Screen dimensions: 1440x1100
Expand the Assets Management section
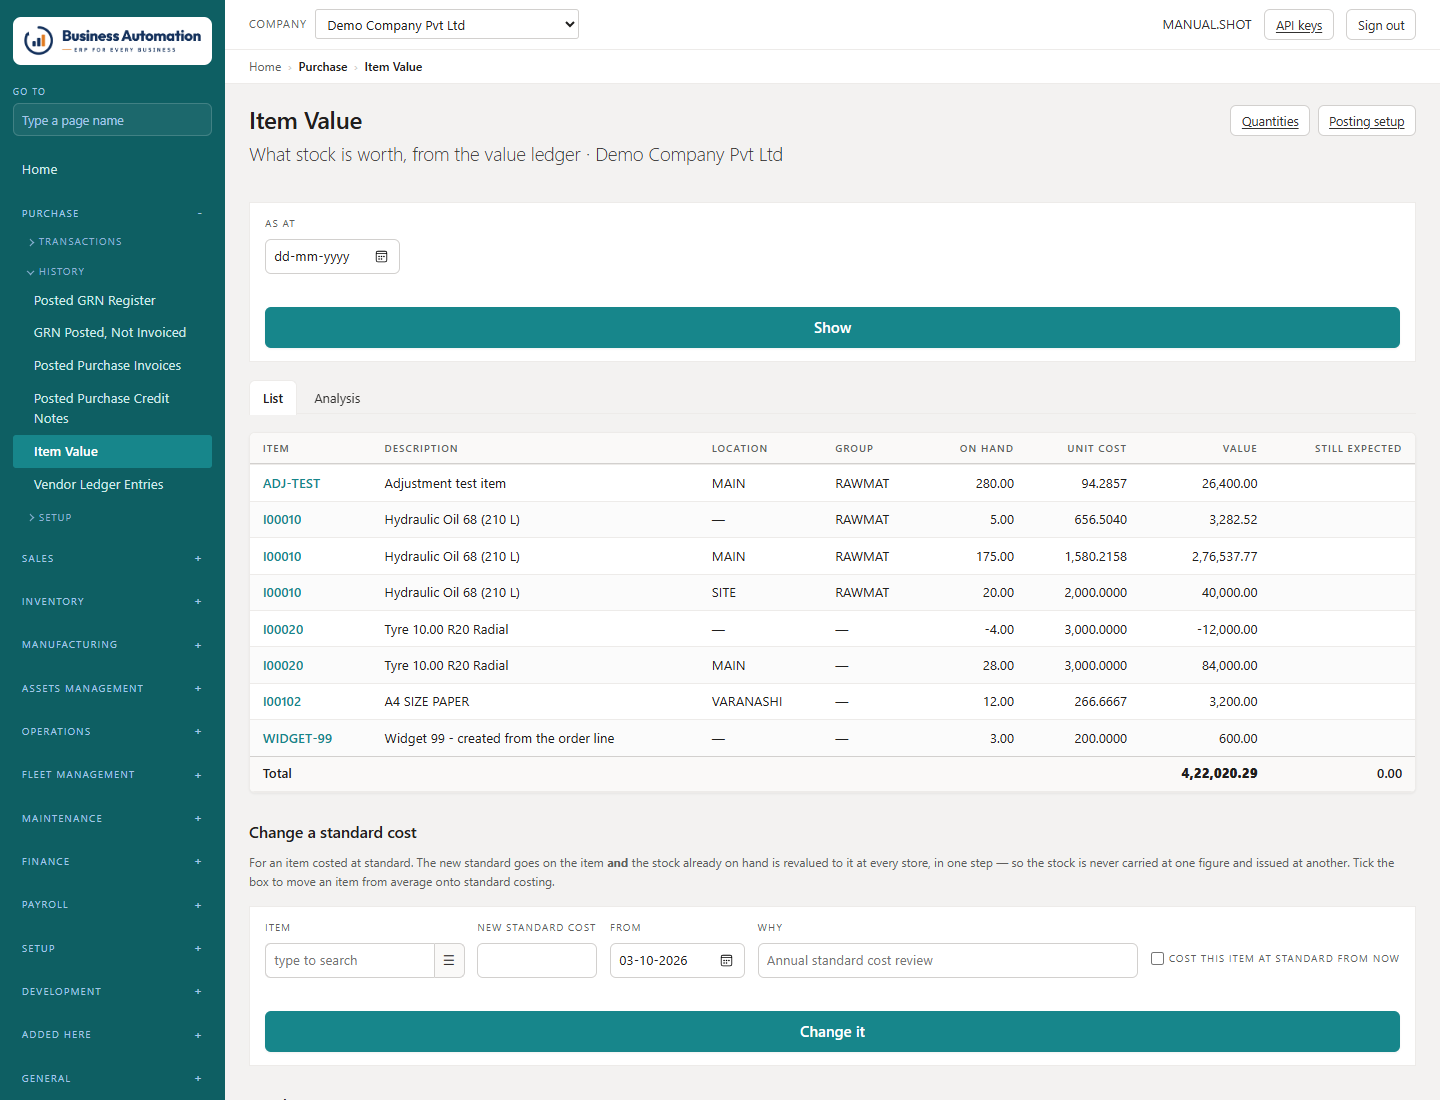112,689
